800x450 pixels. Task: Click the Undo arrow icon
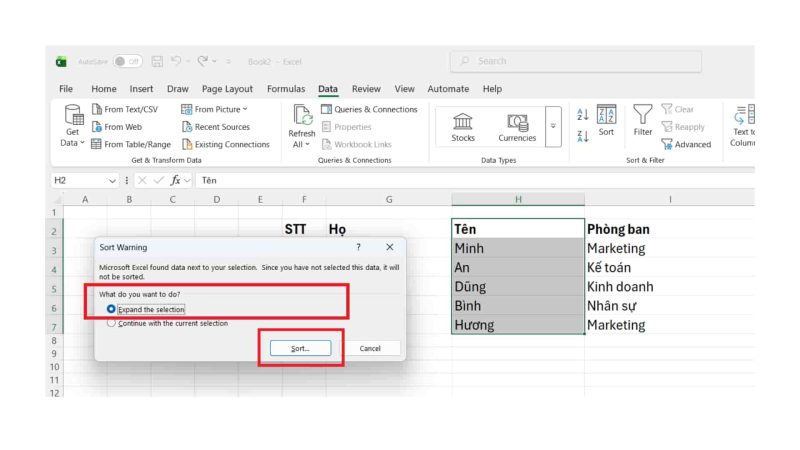[176, 61]
